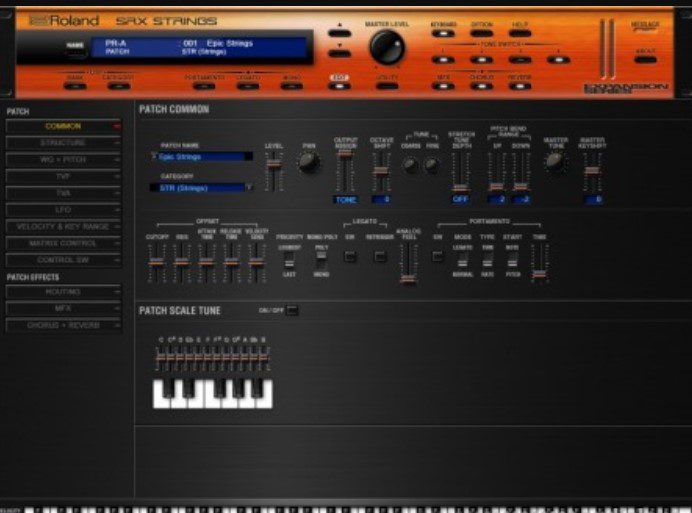The height and width of the screenshot is (513, 692).
Task: Toggle the top-panel Legato button
Action: coord(248,86)
